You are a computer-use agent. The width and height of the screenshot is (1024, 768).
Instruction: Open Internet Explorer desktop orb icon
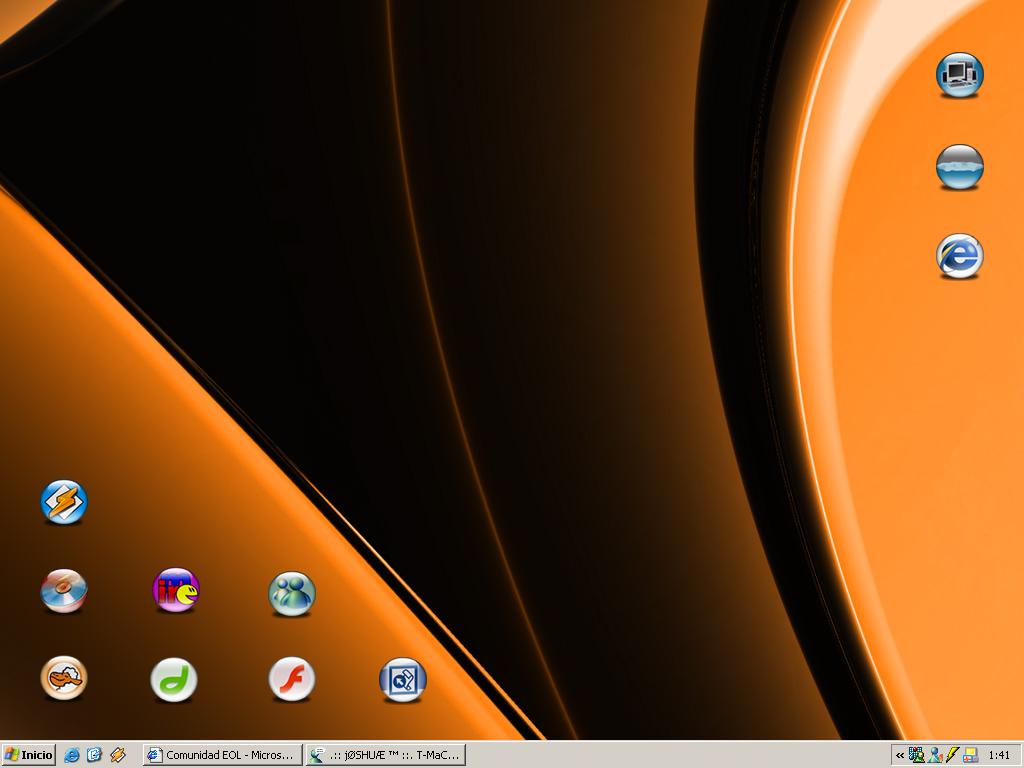click(x=960, y=256)
